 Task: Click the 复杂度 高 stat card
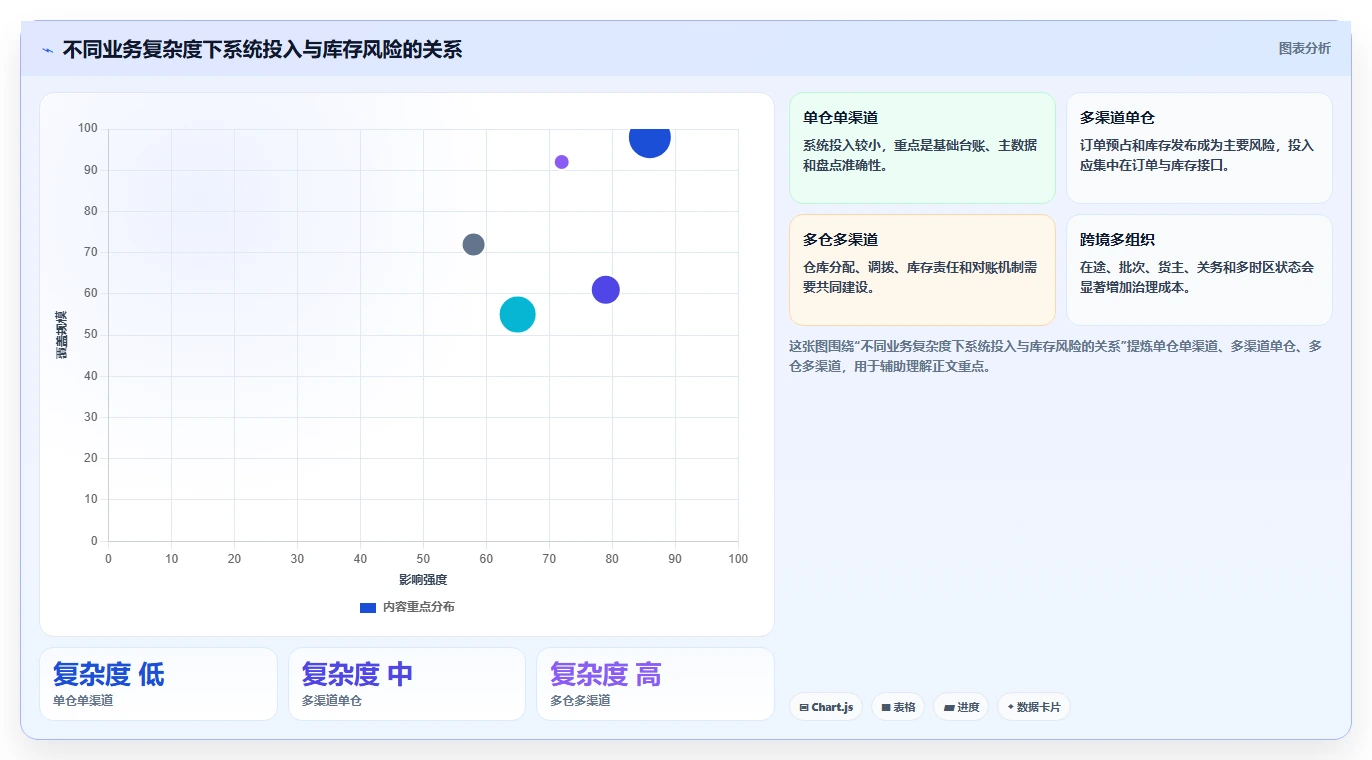coord(655,684)
